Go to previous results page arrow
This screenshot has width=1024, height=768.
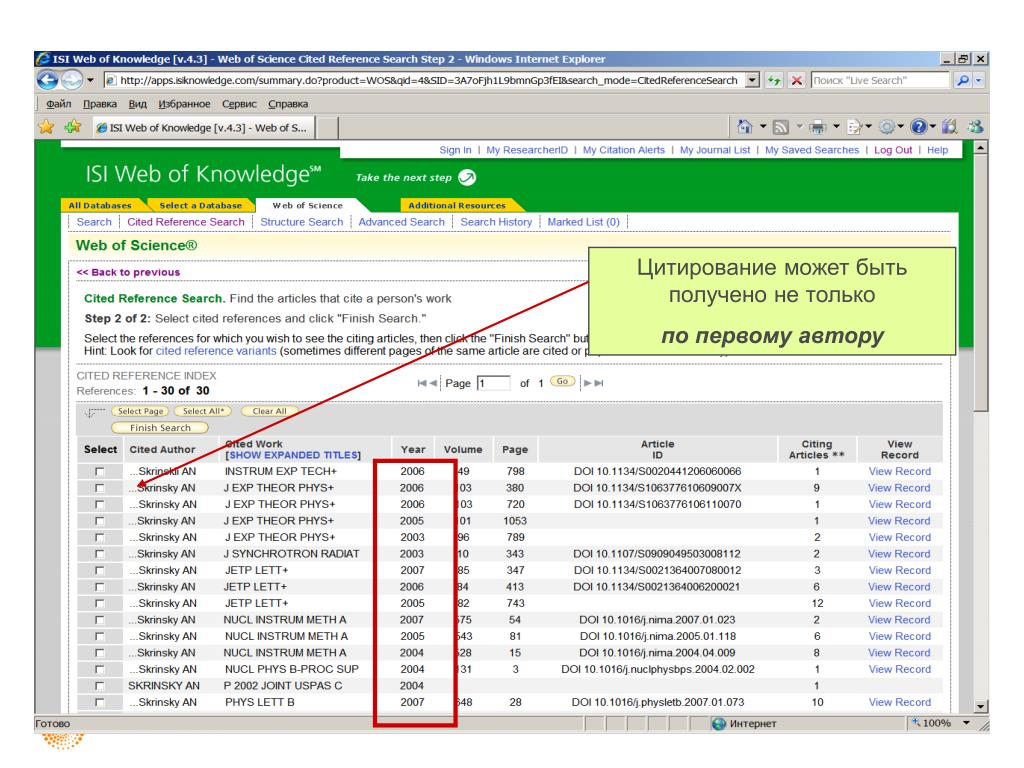point(433,383)
